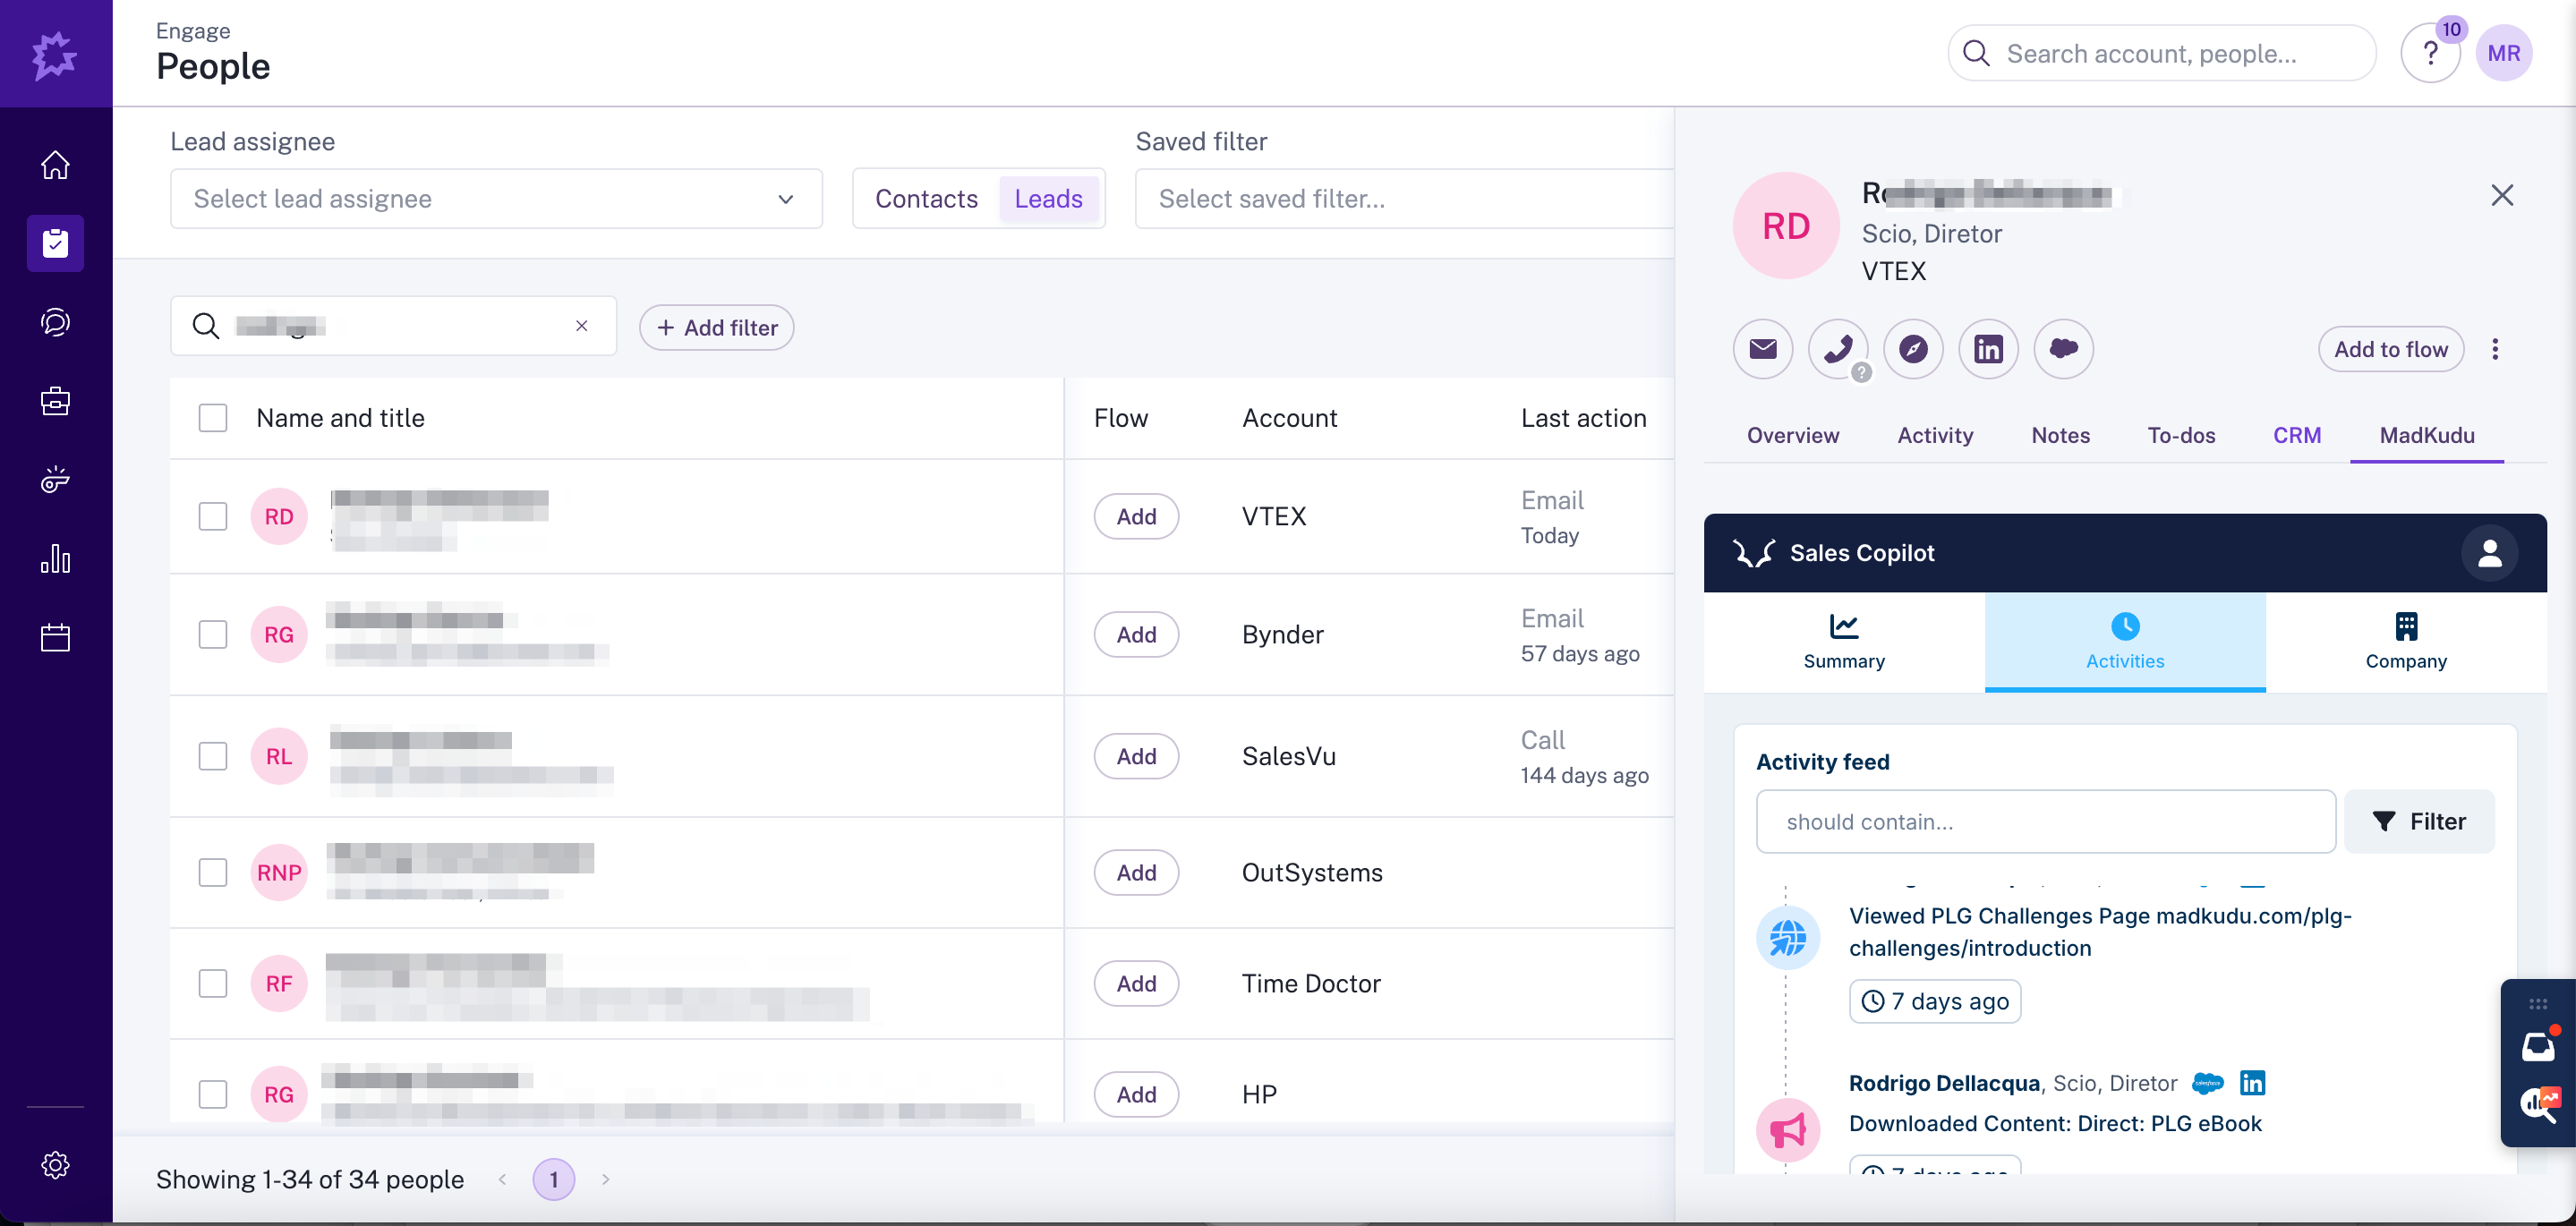The width and height of the screenshot is (2576, 1226).
Task: Click the Add to flow button
Action: coord(2390,349)
